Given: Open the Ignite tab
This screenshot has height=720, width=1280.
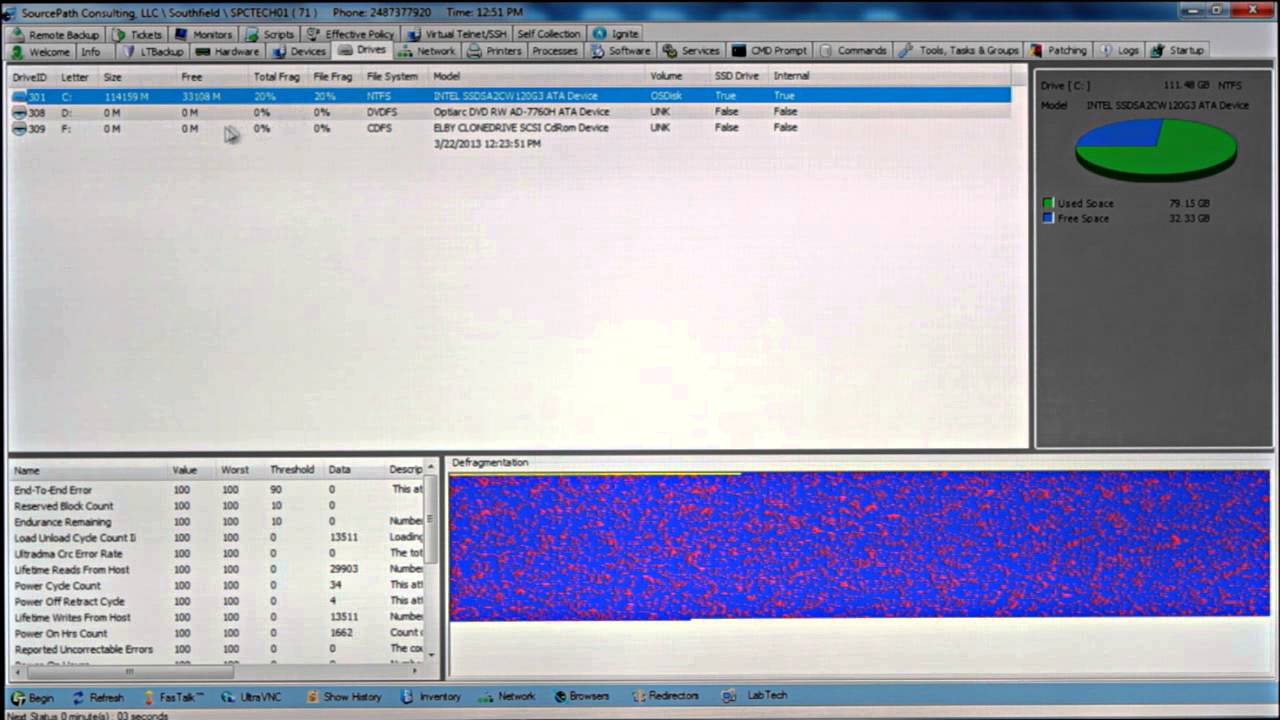Looking at the screenshot, I should point(616,34).
